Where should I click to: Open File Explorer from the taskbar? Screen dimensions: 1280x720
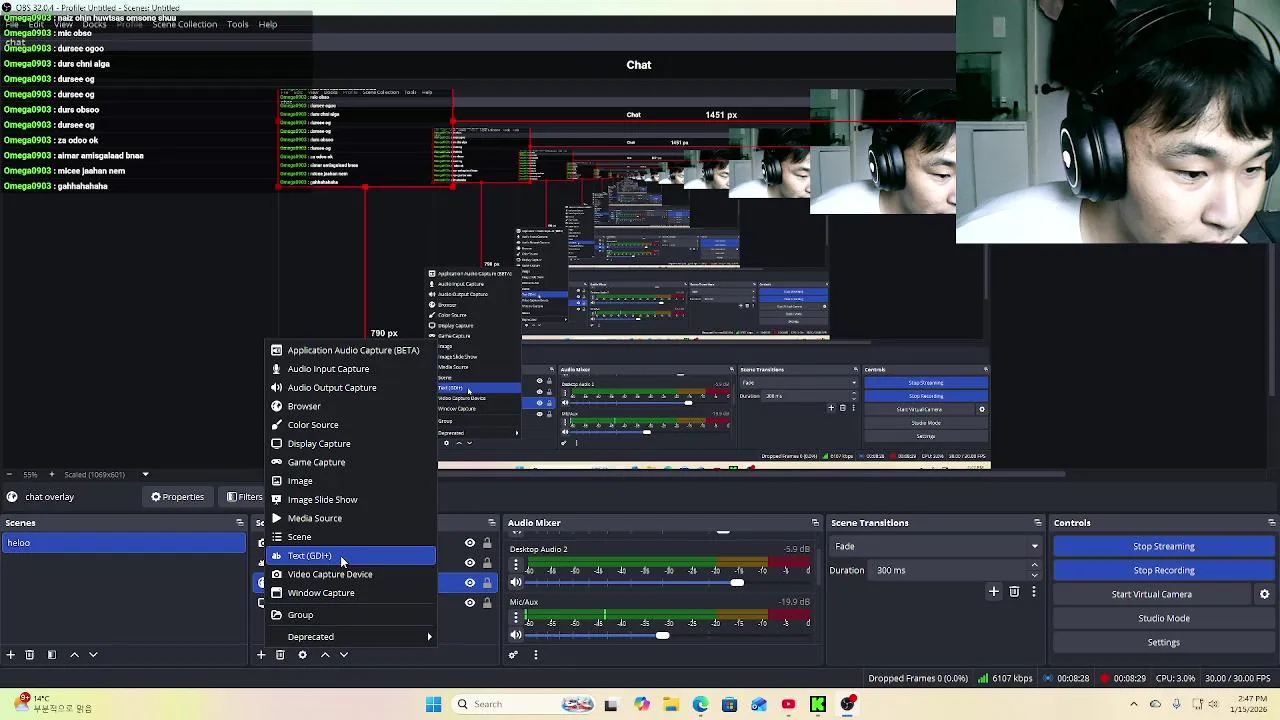click(671, 704)
